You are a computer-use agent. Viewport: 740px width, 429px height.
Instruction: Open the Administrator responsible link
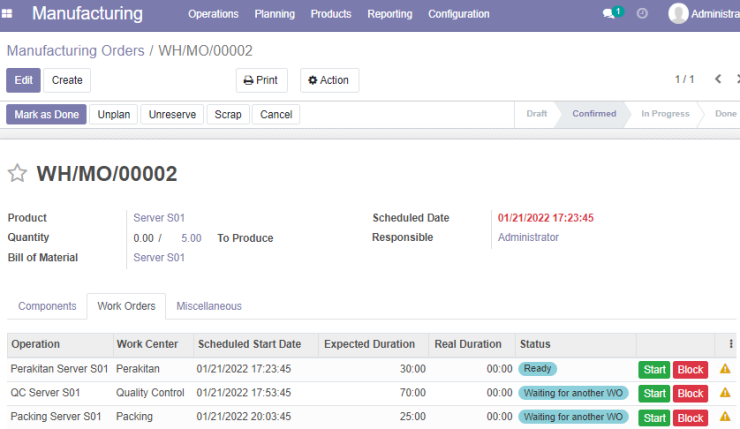pos(528,237)
